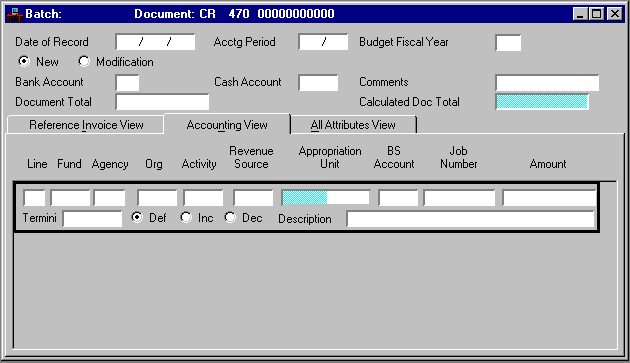Focus the Cash Account field
The image size is (630, 363).
(x=318, y=83)
